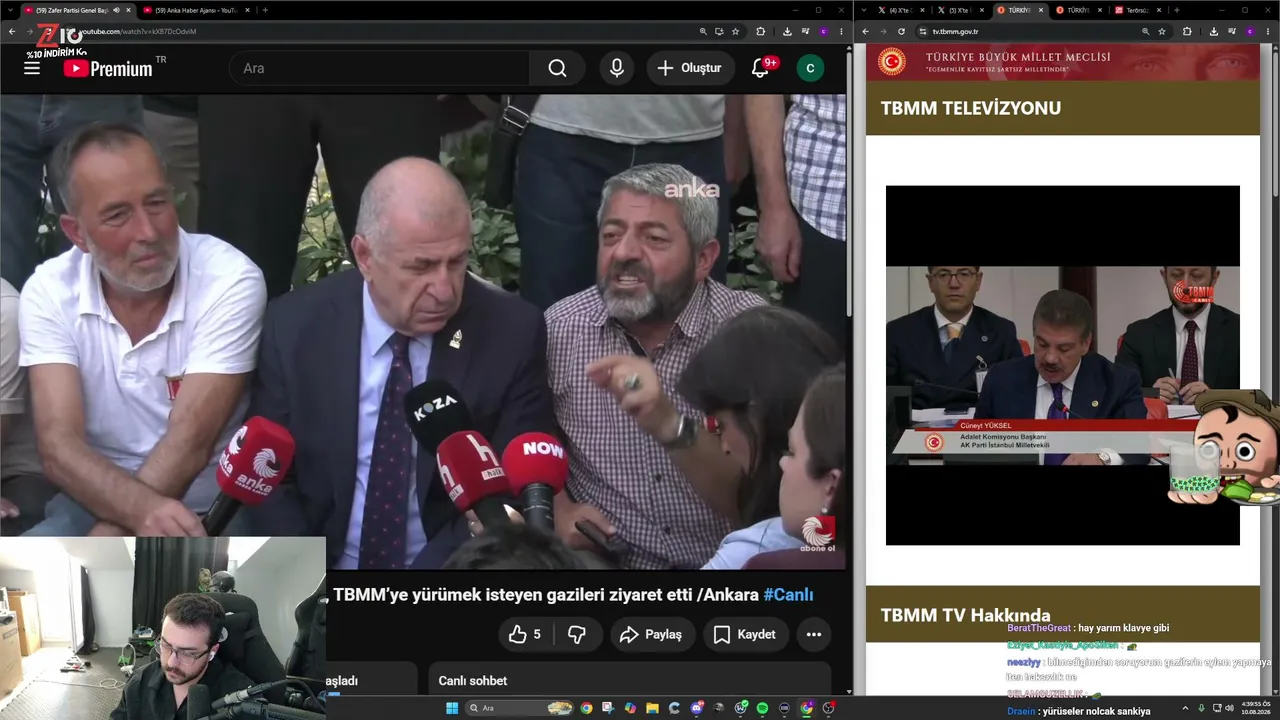Click the TBMM TV live video player
The width and height of the screenshot is (1280, 720).
point(1062,365)
